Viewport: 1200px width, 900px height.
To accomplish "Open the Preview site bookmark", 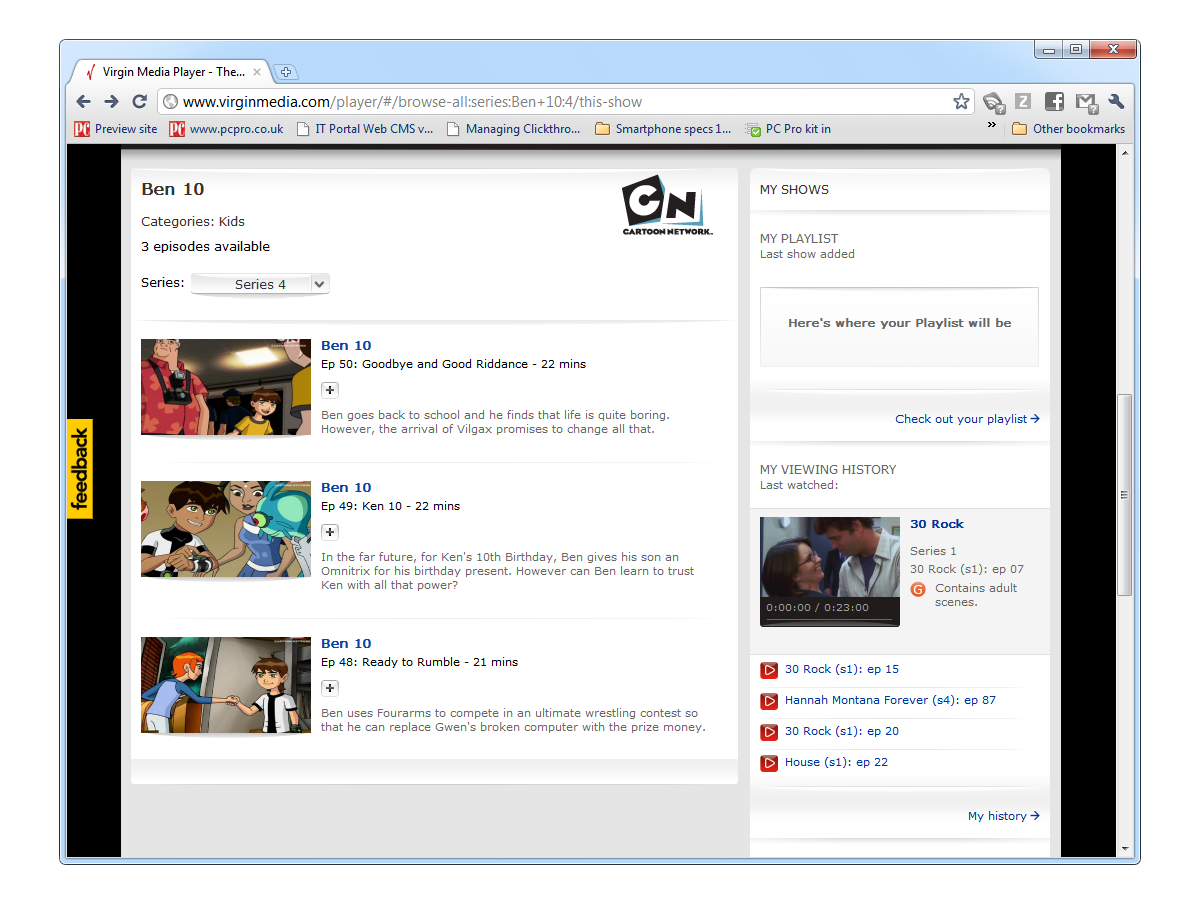I will point(116,129).
